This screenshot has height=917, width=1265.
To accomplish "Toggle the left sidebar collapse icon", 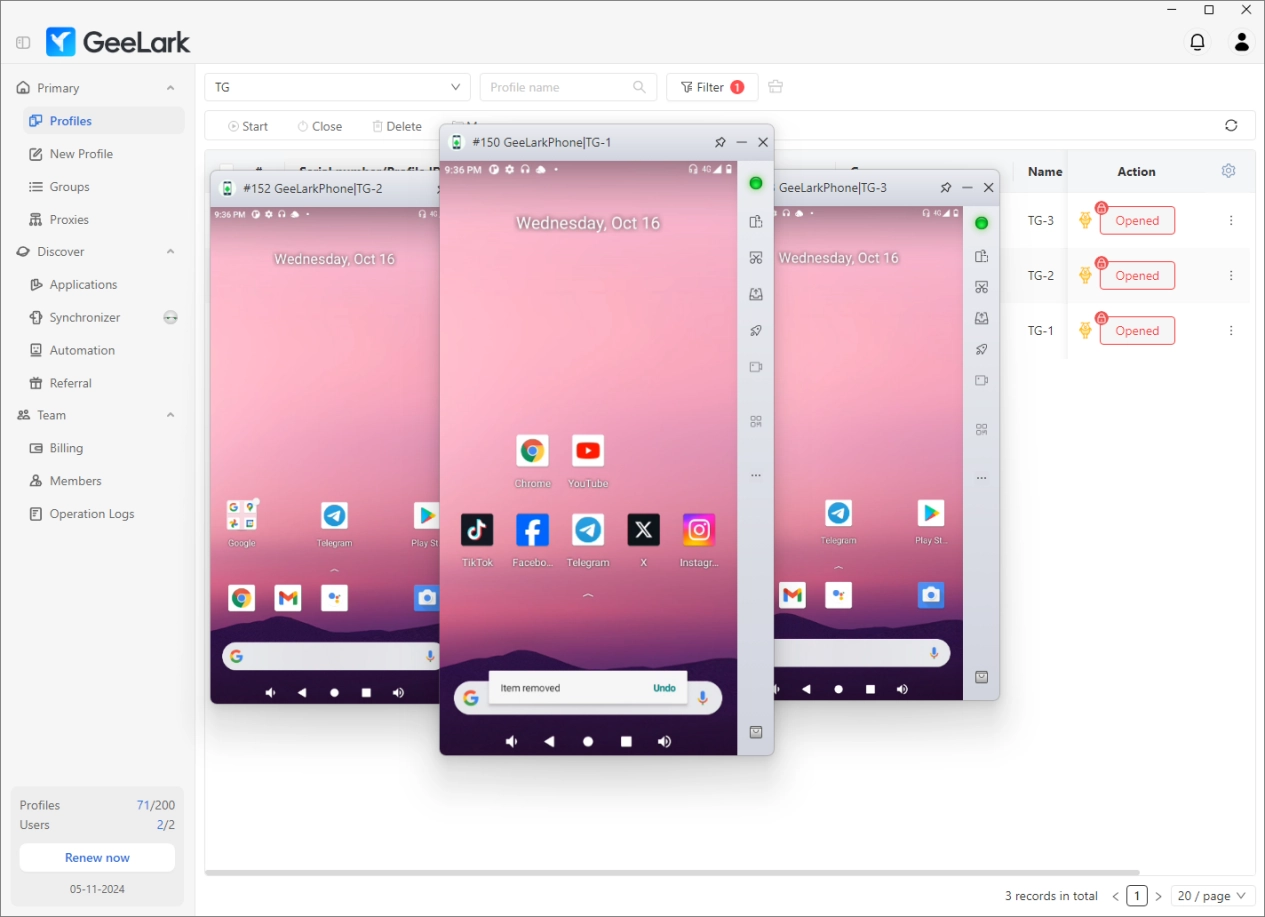I will point(23,43).
